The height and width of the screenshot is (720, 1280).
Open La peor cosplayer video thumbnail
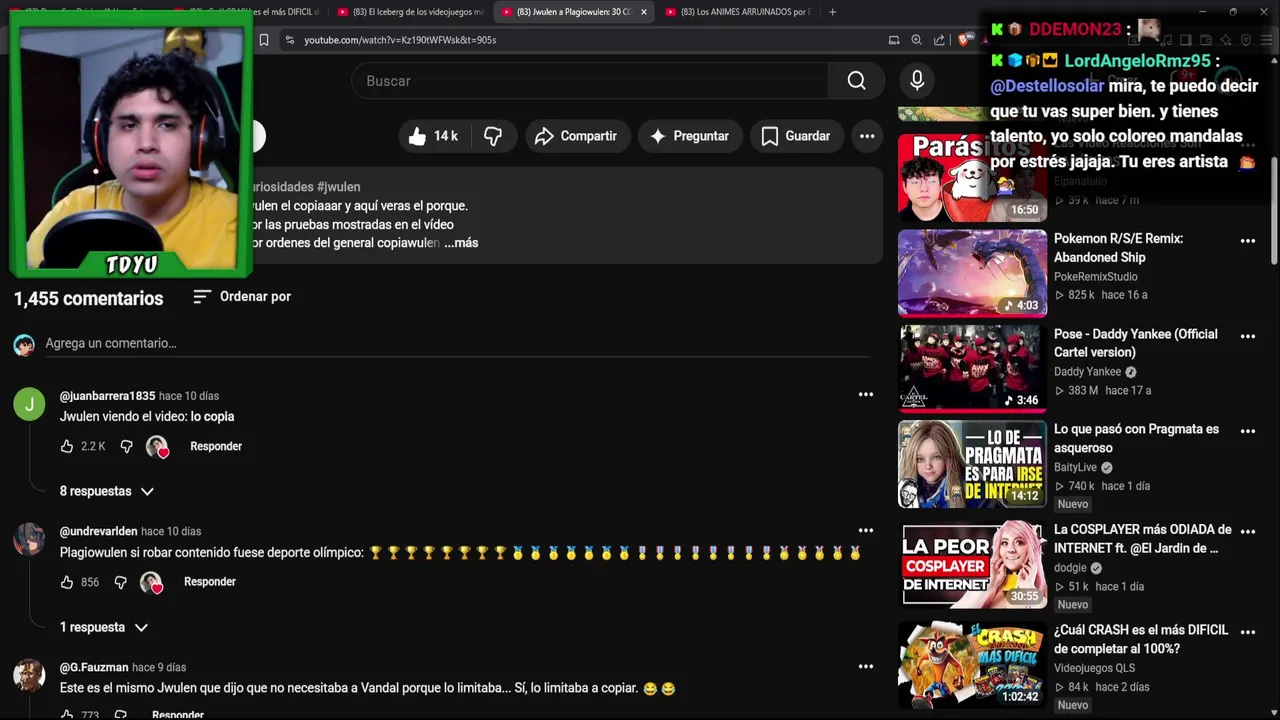click(972, 564)
